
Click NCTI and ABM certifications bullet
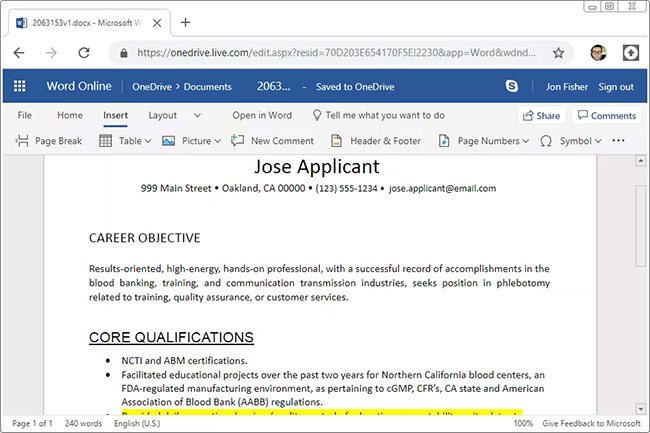[184, 360]
